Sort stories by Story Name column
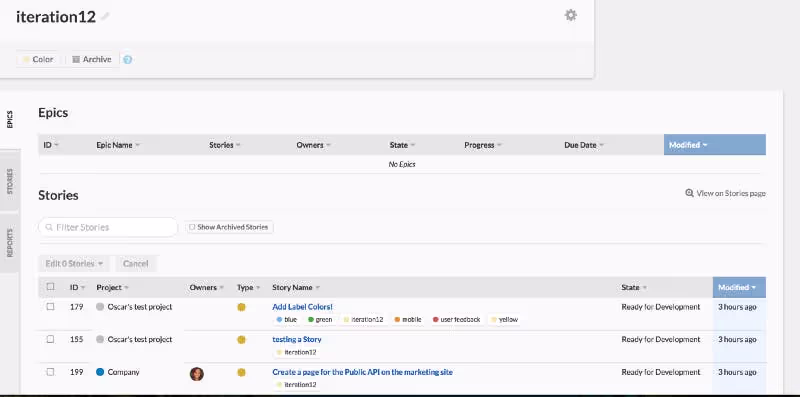 click(296, 287)
